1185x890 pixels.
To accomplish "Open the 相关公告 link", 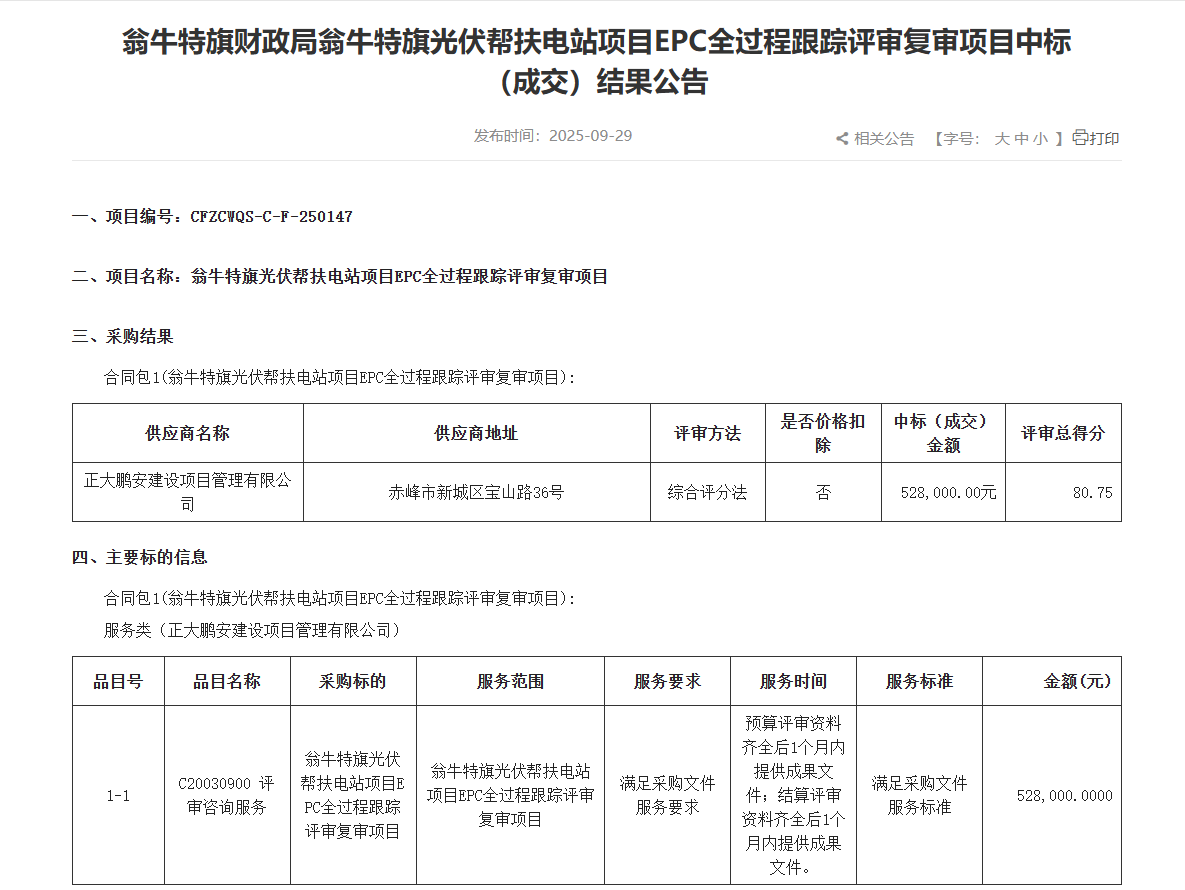I will (884, 139).
